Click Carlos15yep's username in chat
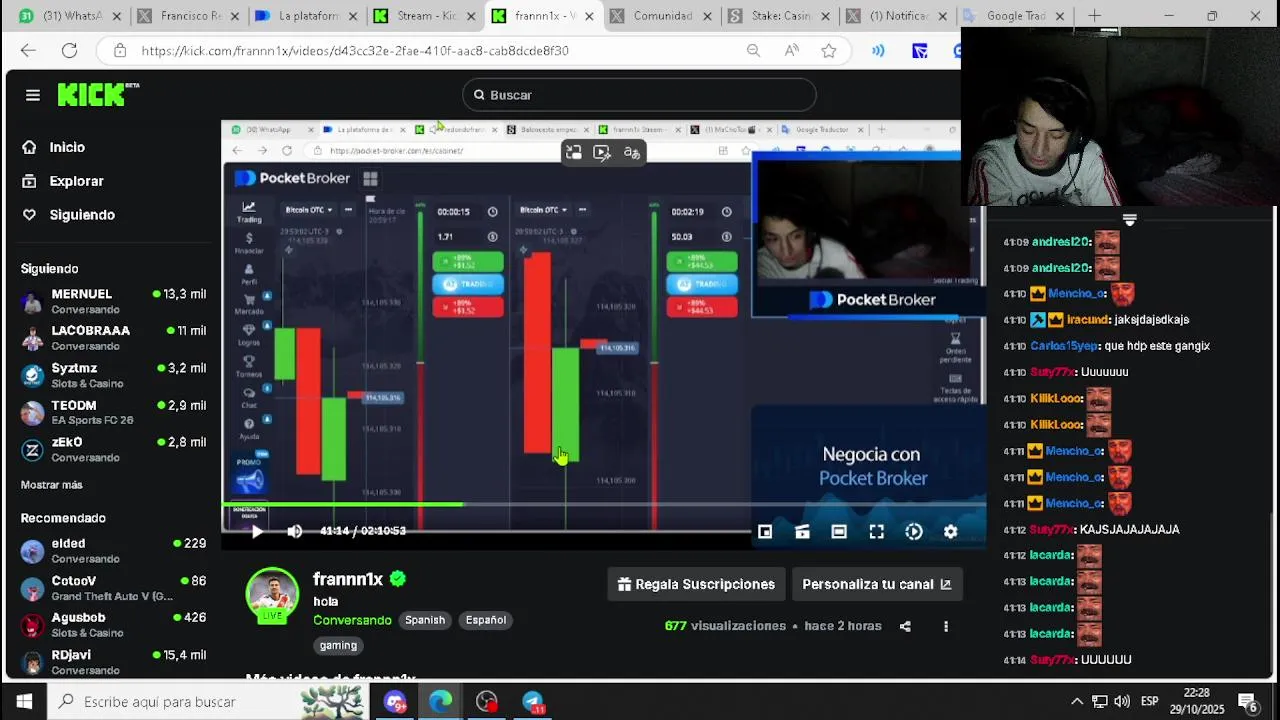Screen dimensions: 1280x720 pyautogui.click(x=1064, y=346)
